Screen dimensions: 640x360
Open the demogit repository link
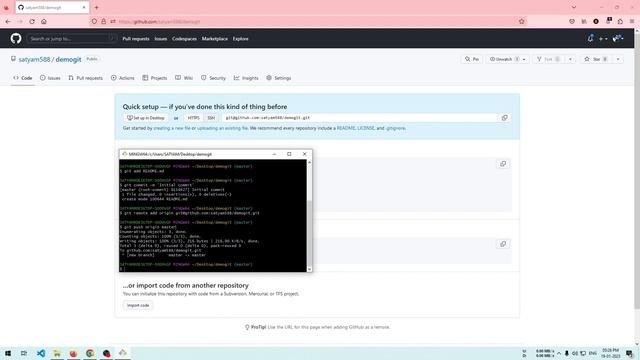pos(68,59)
